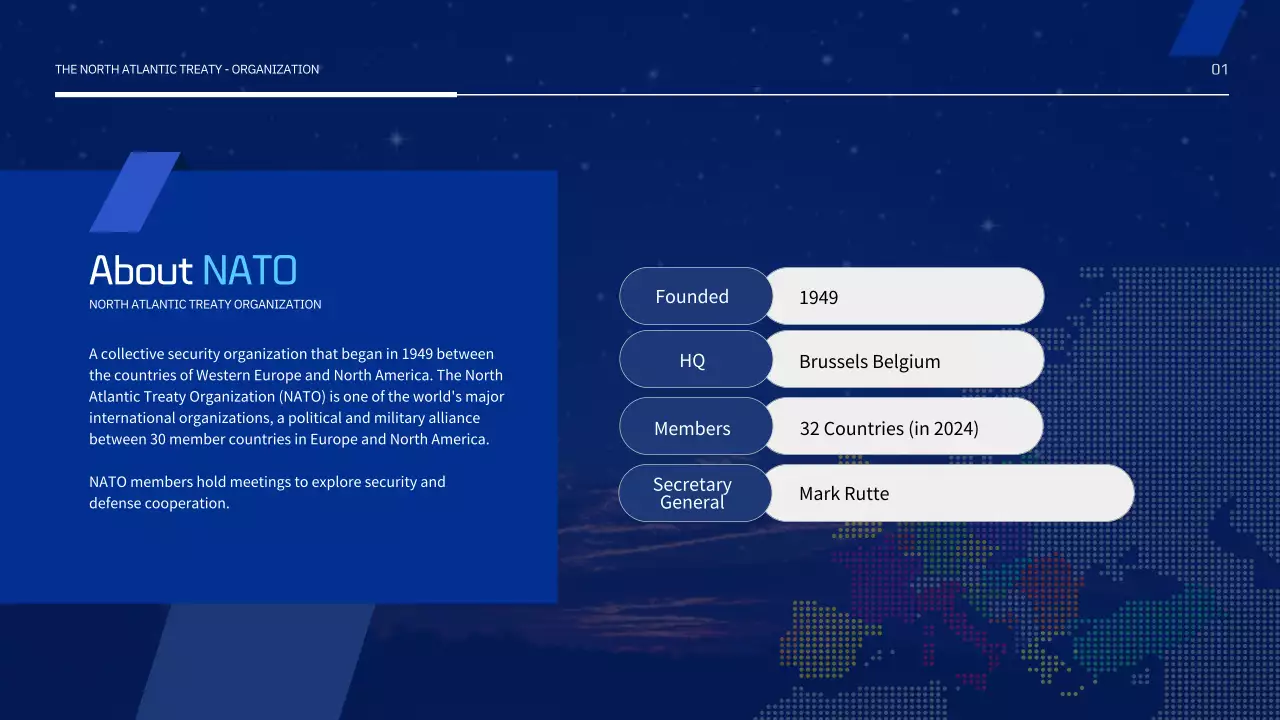Click the HQ label pill
Image resolution: width=1280 pixels, height=720 pixels.
point(693,360)
